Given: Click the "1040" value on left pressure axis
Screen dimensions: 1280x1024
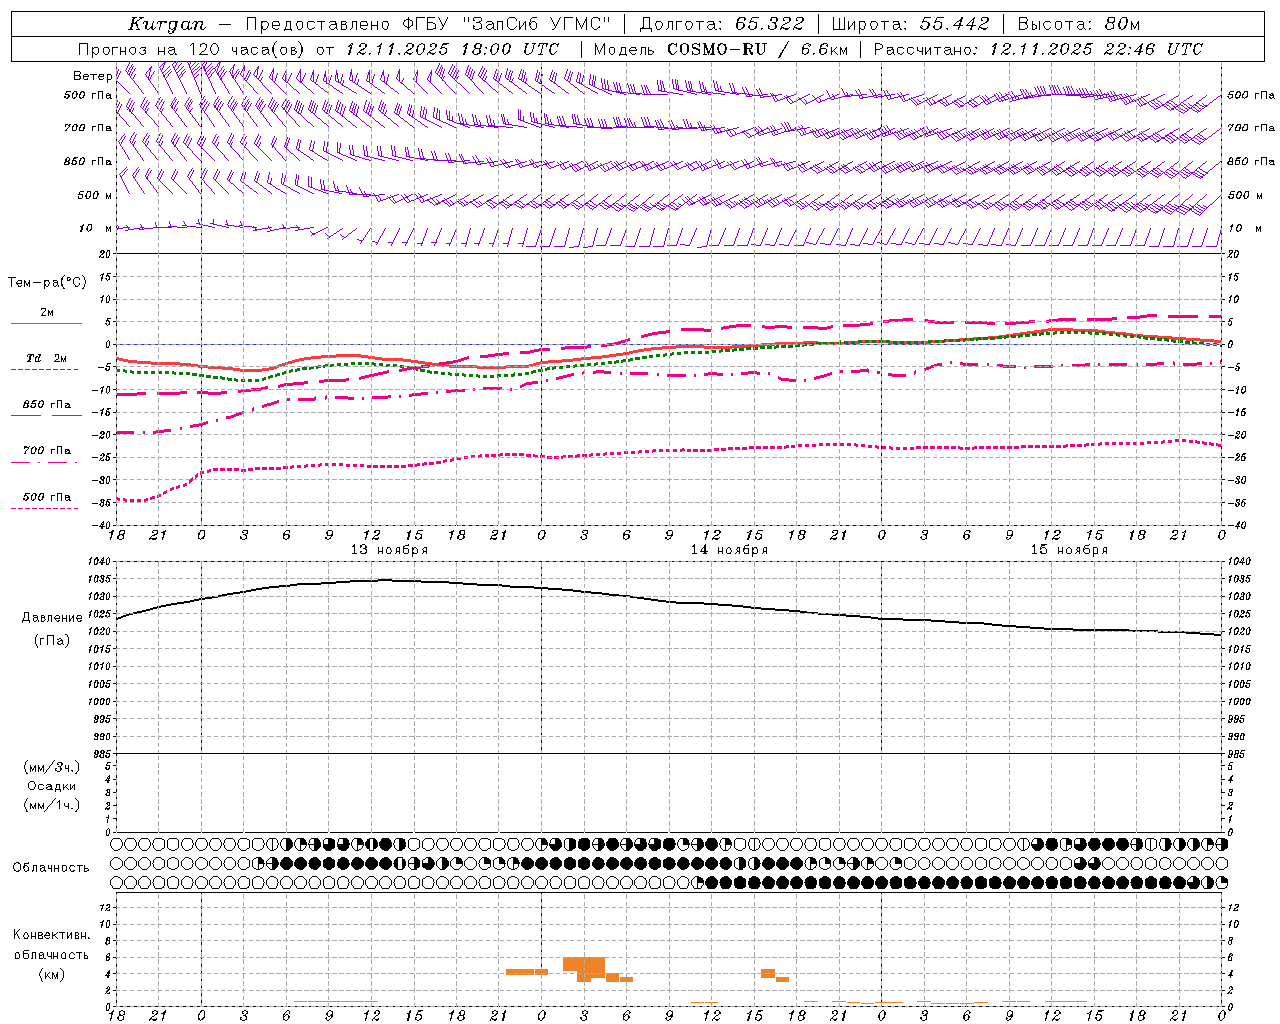Looking at the screenshot, I should coord(101,562).
